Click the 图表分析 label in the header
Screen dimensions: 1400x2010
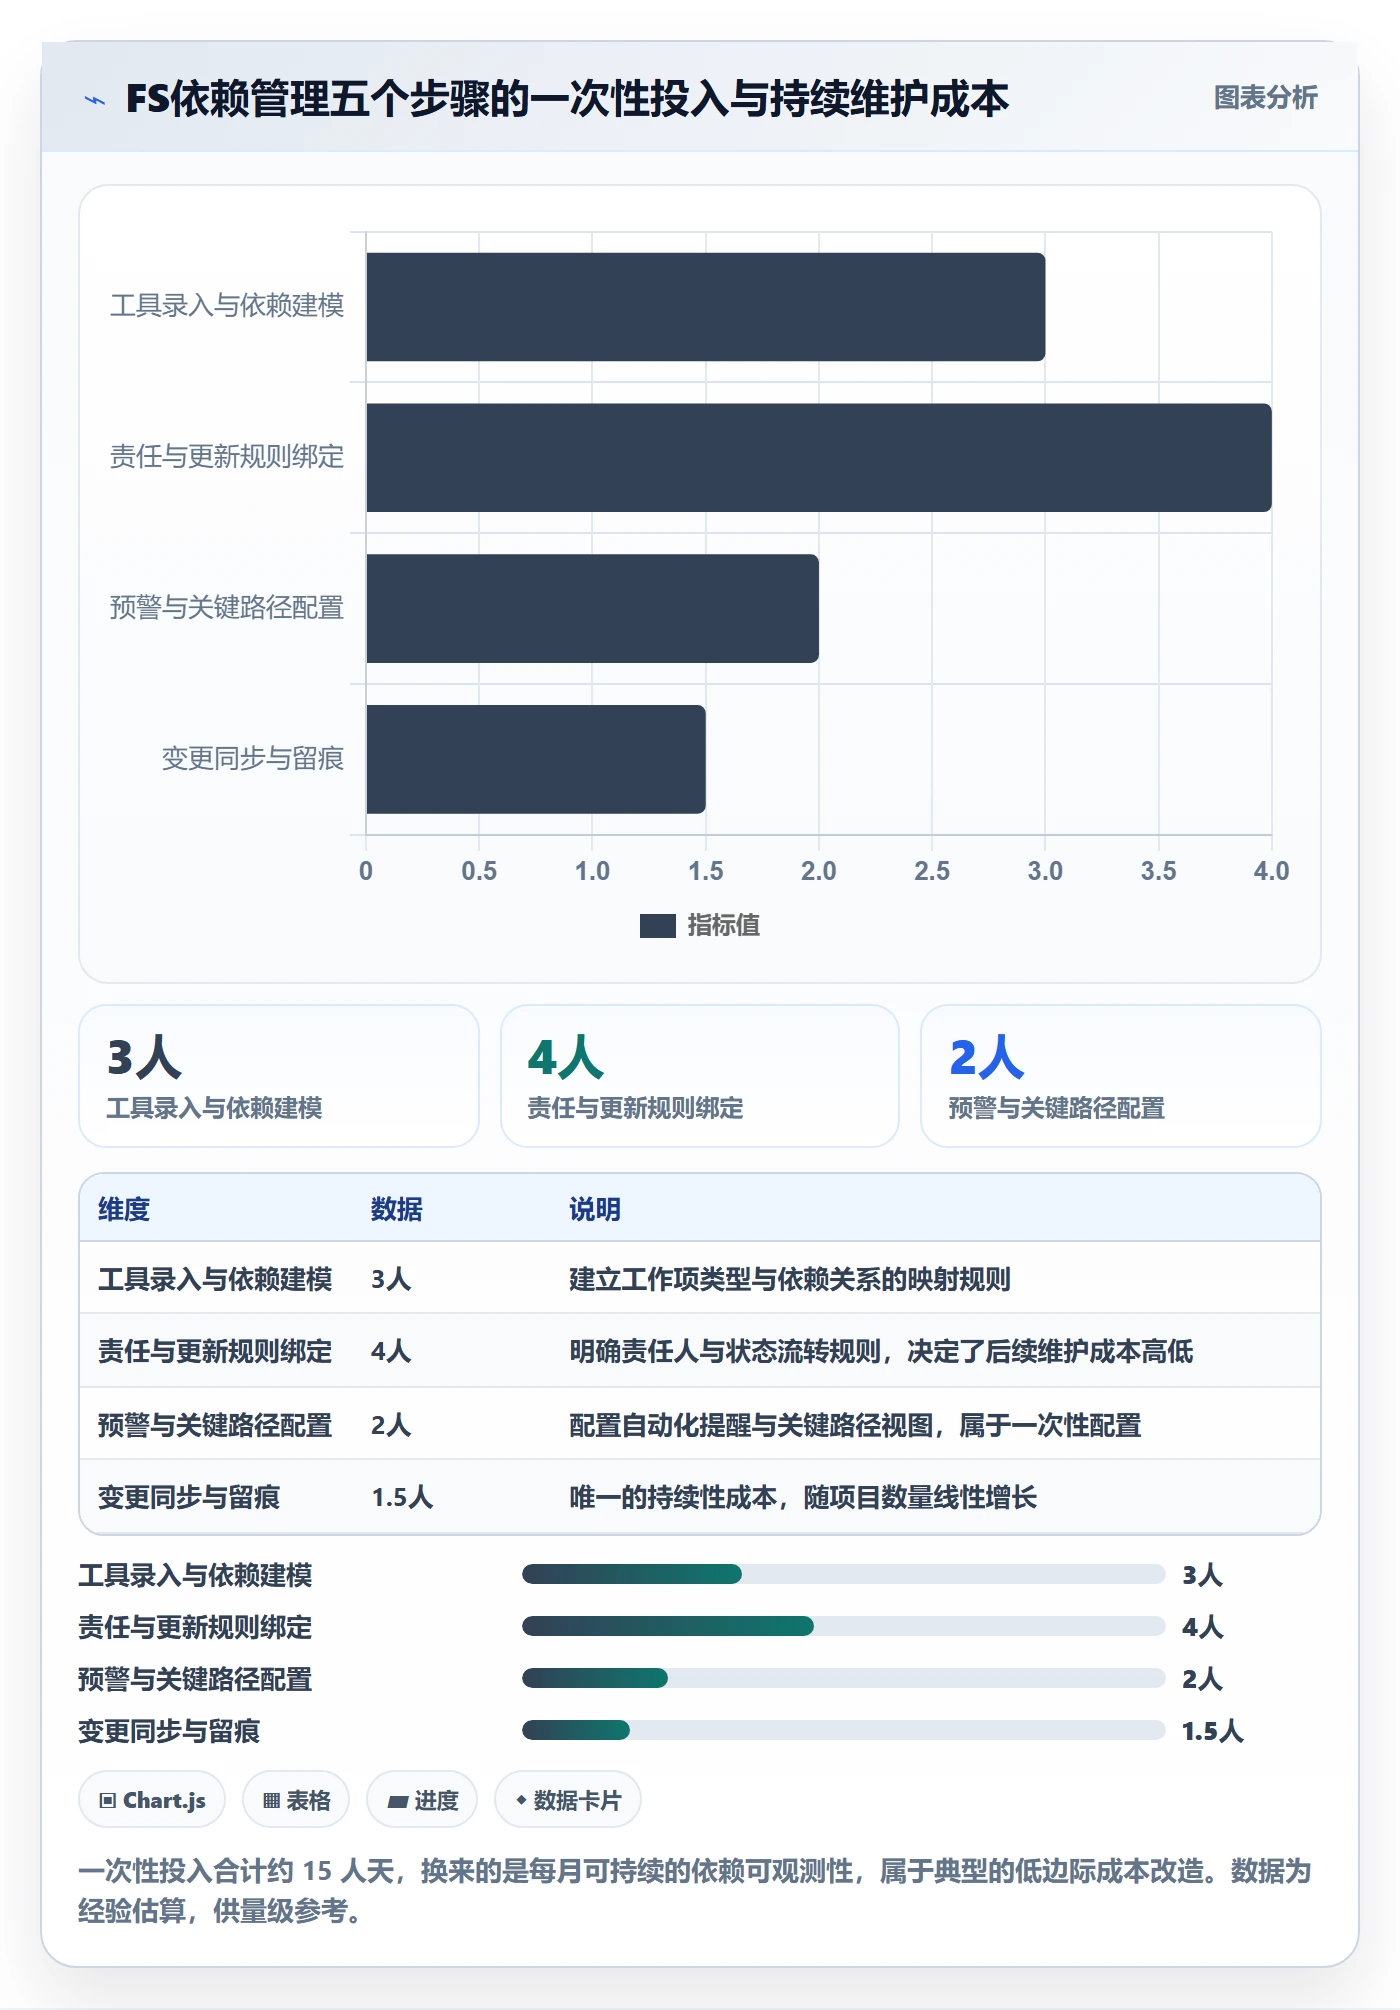(1265, 98)
